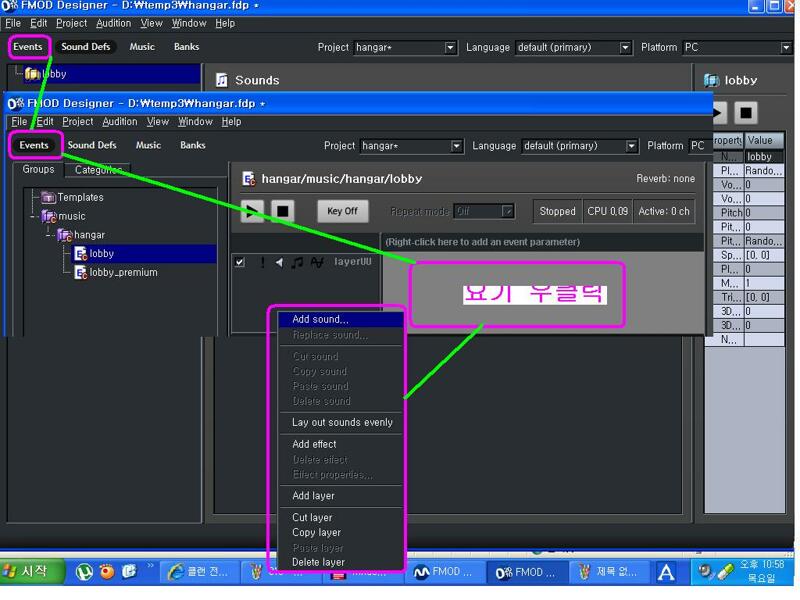This screenshot has height=600, width=800.
Task: Stop the lobby event in front window
Action: click(282, 211)
